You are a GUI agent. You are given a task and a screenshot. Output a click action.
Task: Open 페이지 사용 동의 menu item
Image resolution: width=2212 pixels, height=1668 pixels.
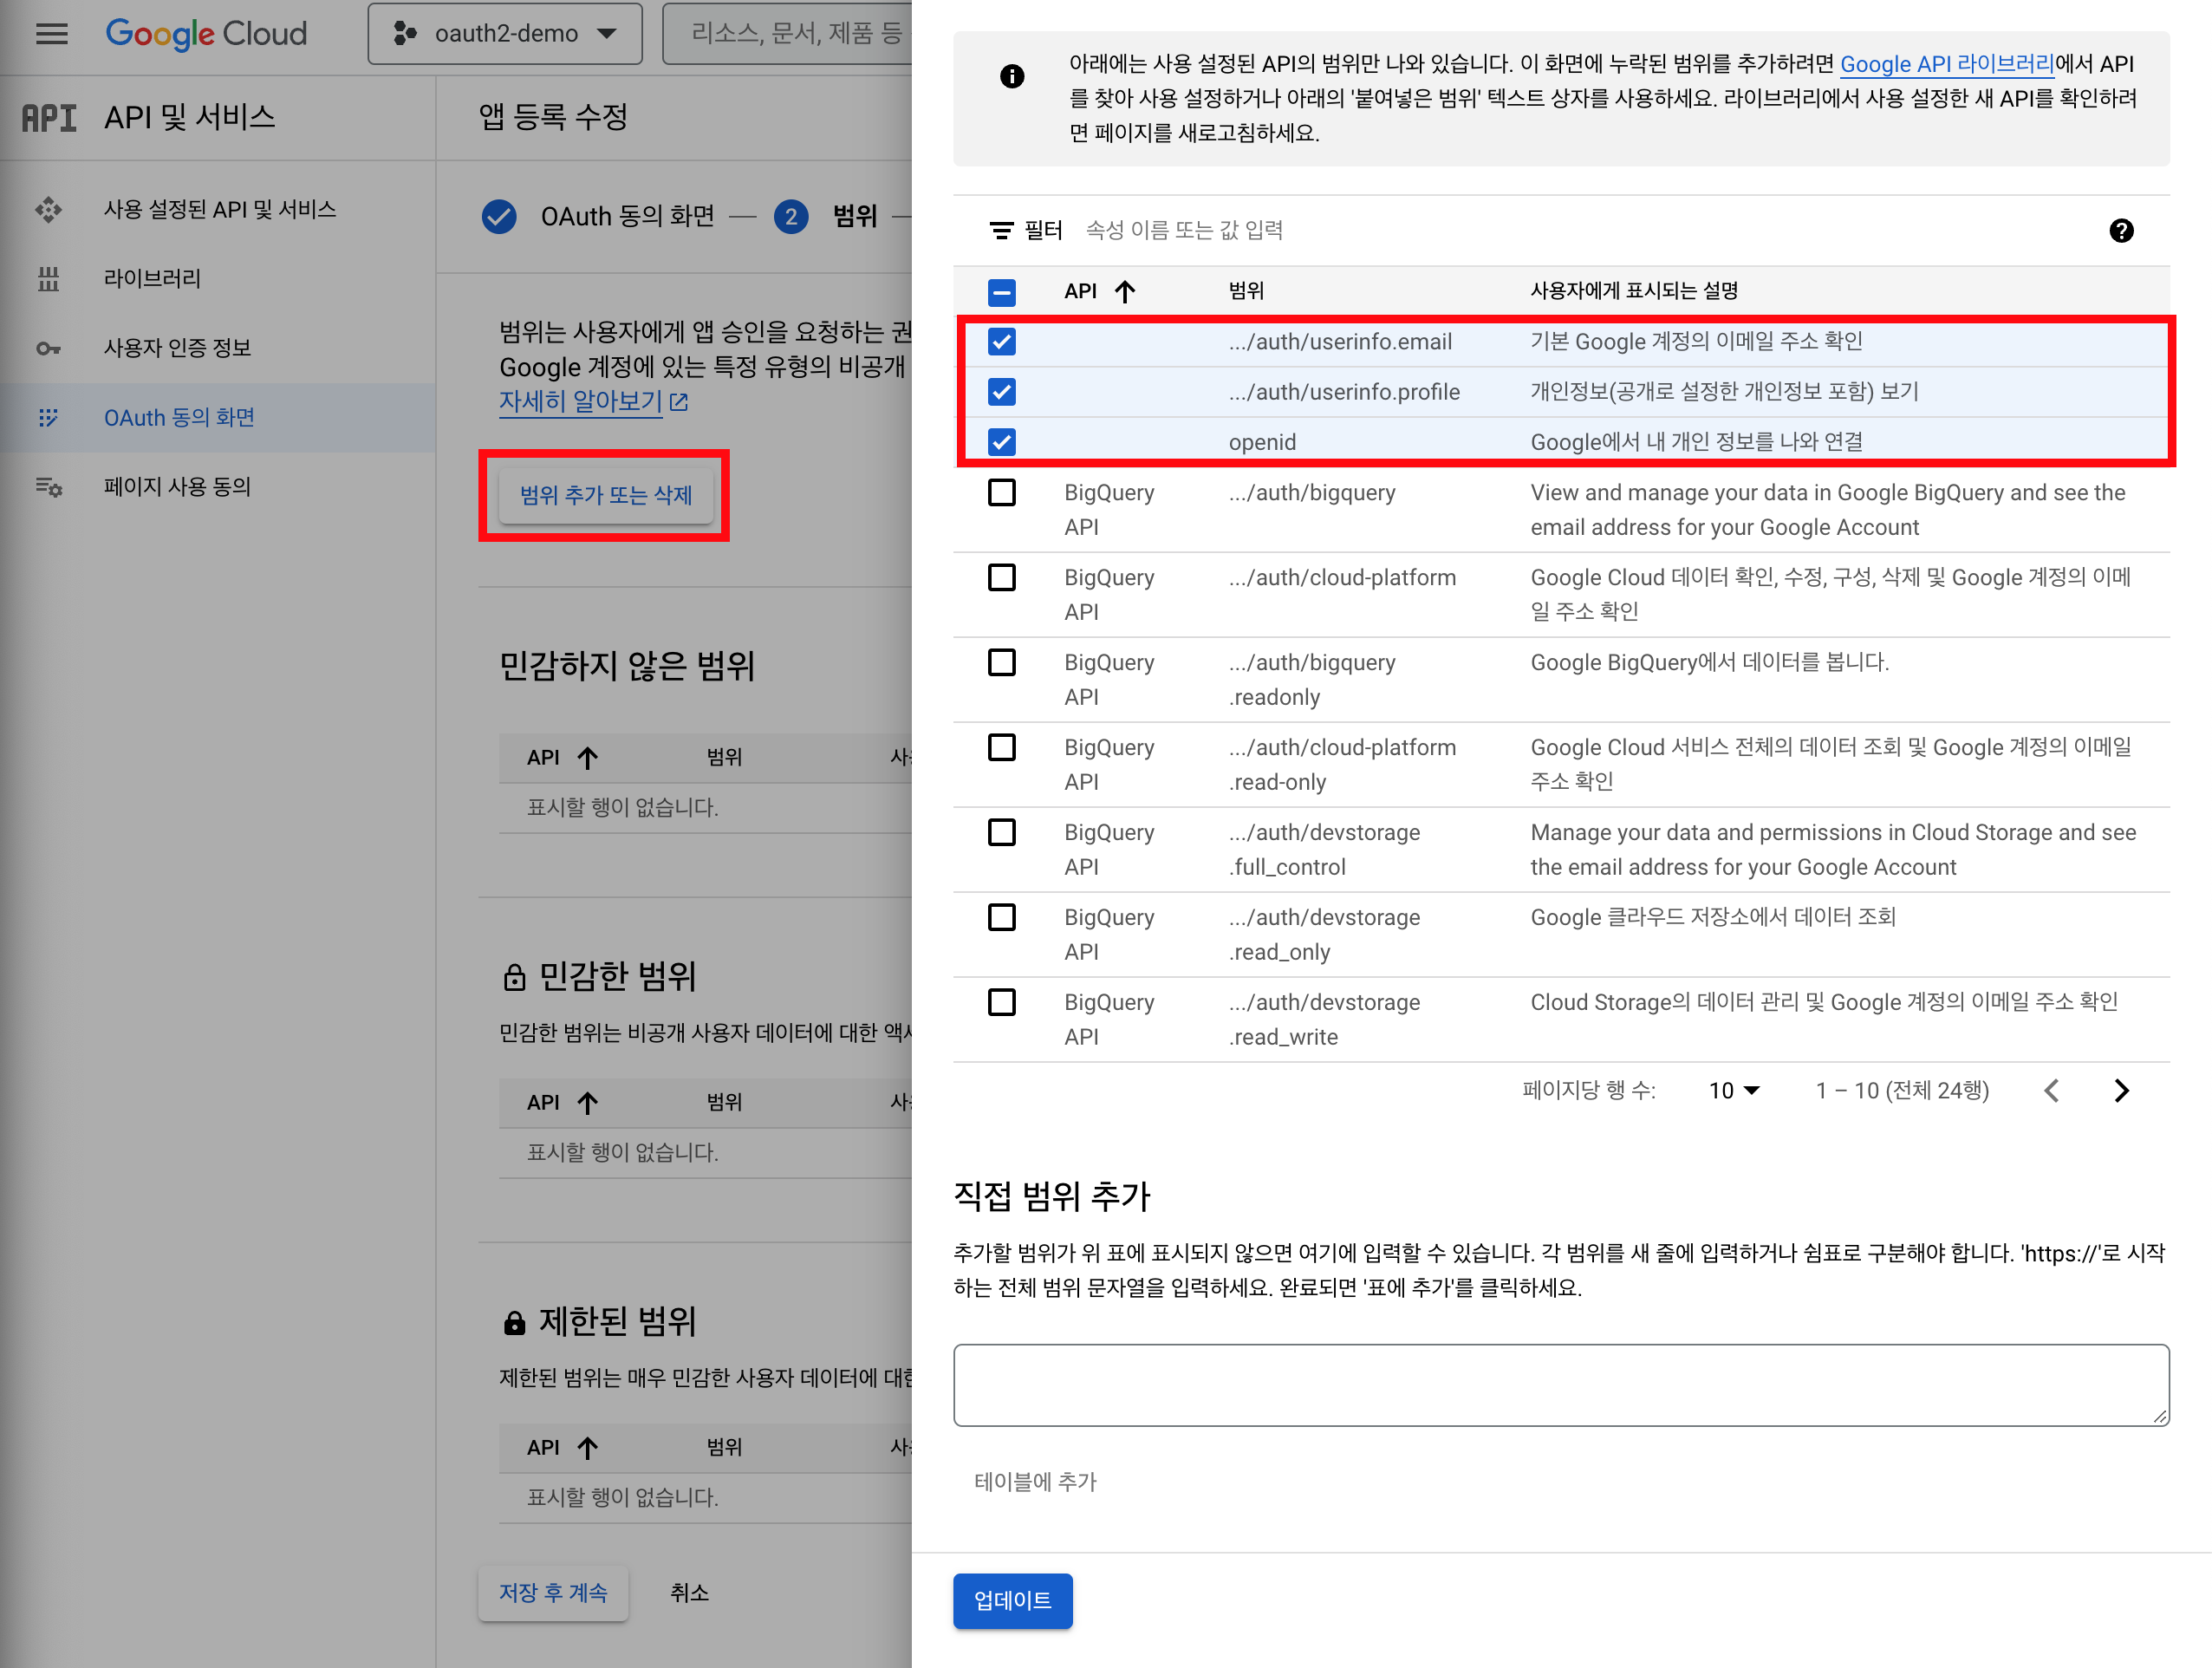[217, 487]
